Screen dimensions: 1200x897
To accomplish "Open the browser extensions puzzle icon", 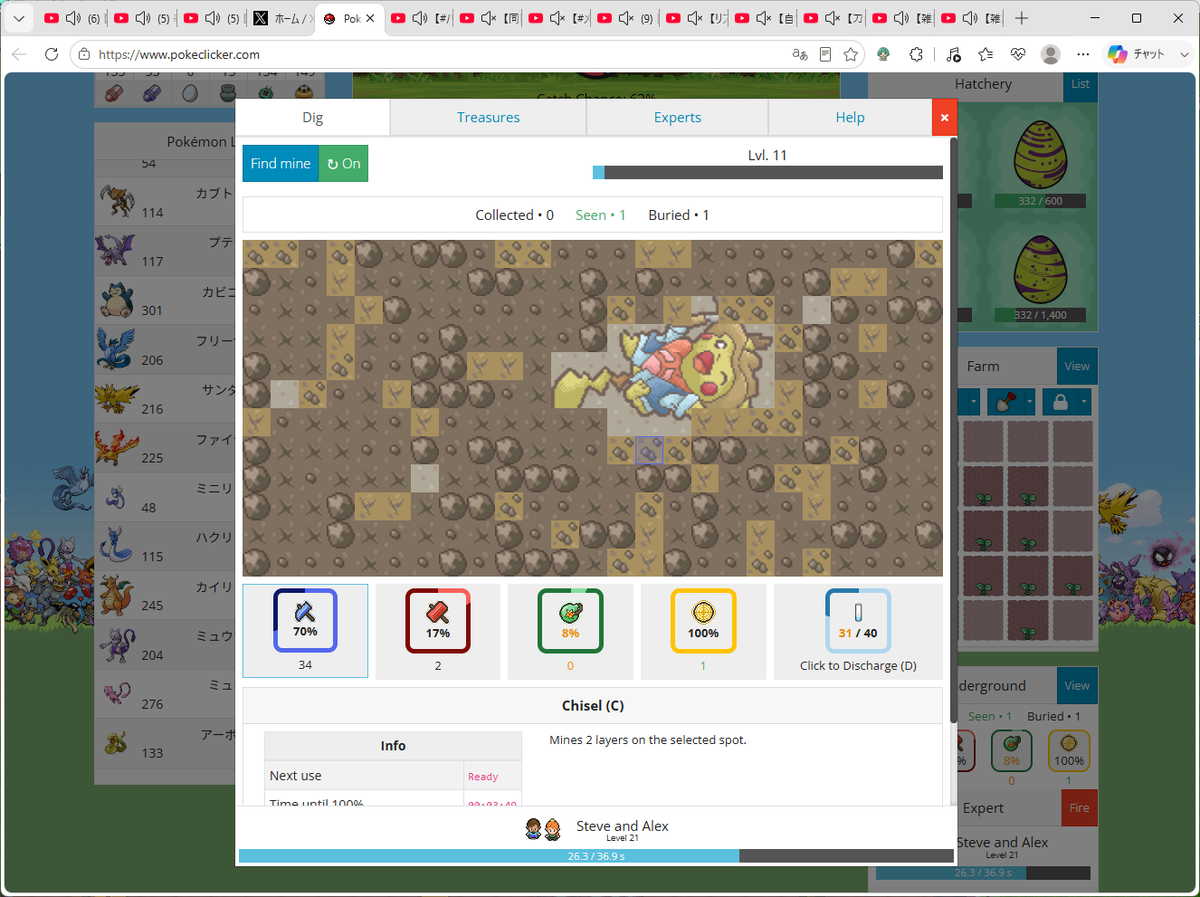I will click(916, 54).
